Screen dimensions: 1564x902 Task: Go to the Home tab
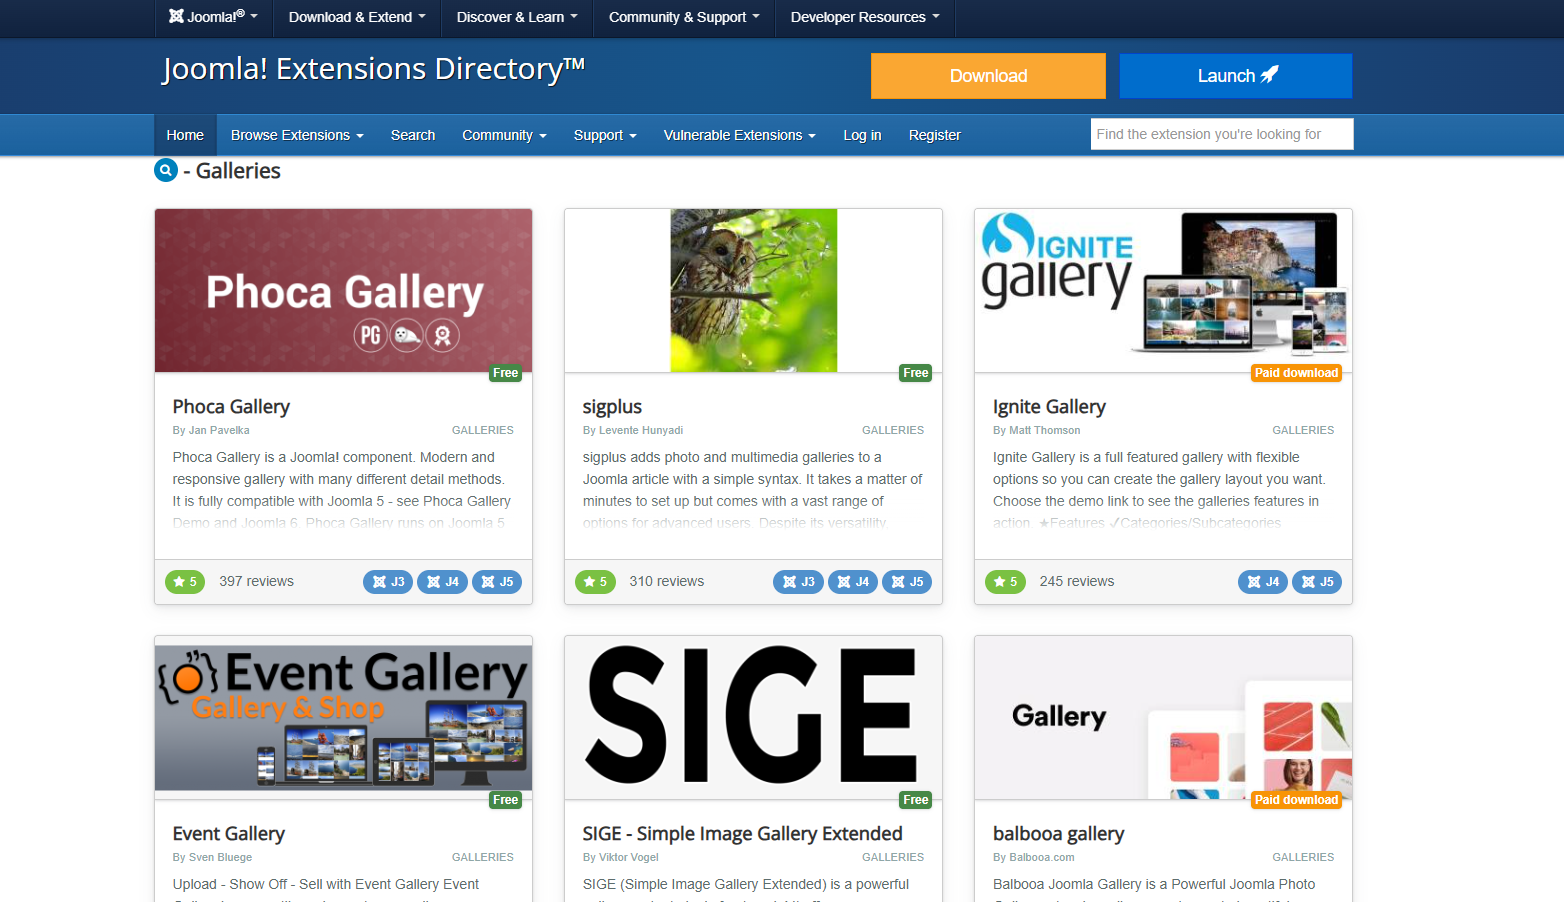click(x=185, y=135)
